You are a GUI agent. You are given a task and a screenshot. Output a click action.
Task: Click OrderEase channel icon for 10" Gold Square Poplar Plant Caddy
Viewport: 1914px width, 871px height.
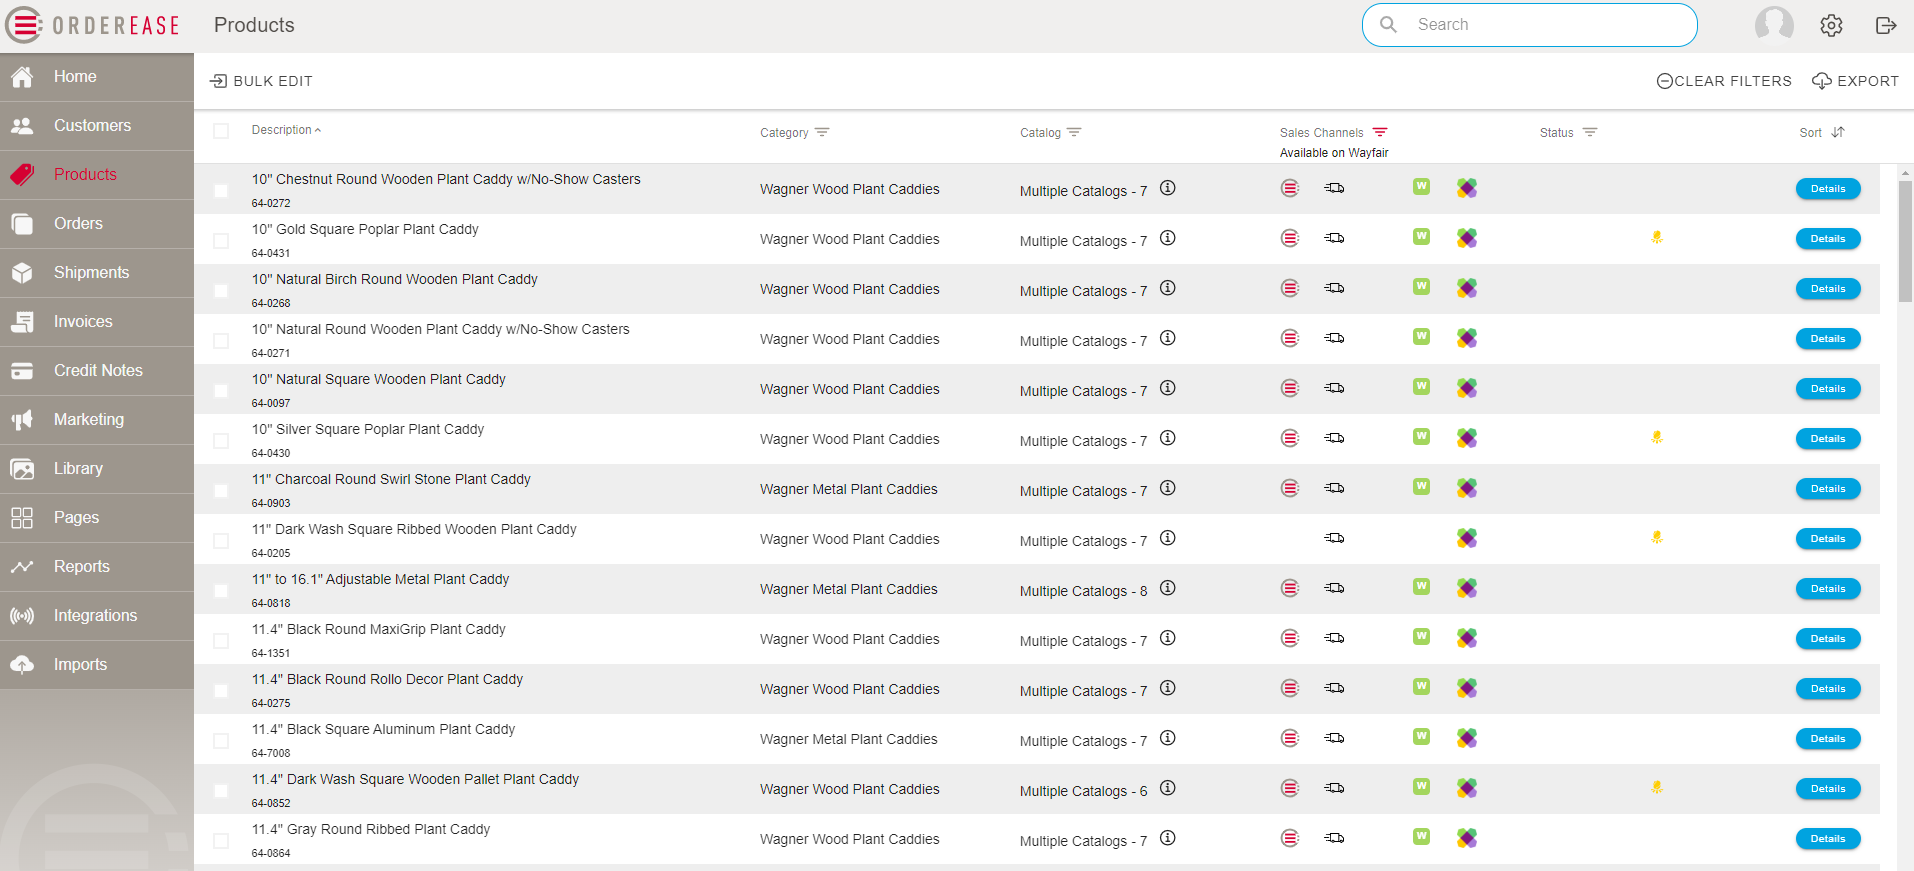pyautogui.click(x=1290, y=238)
